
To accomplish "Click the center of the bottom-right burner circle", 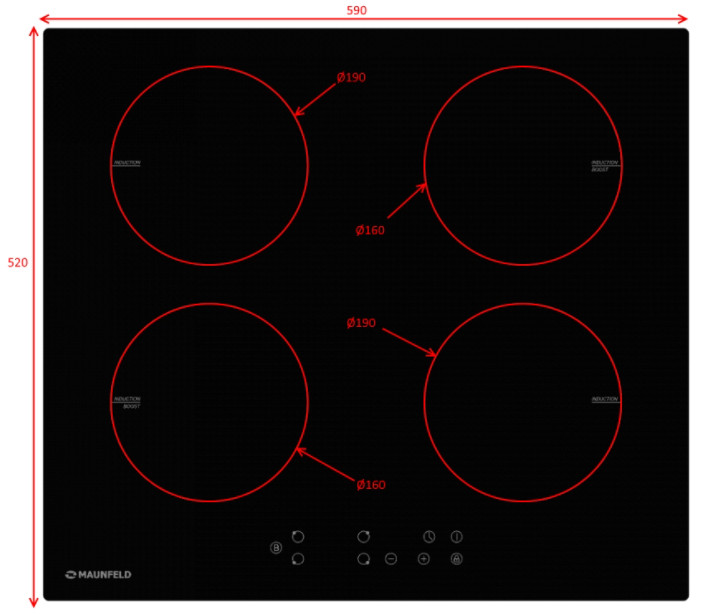I will pos(522,402).
